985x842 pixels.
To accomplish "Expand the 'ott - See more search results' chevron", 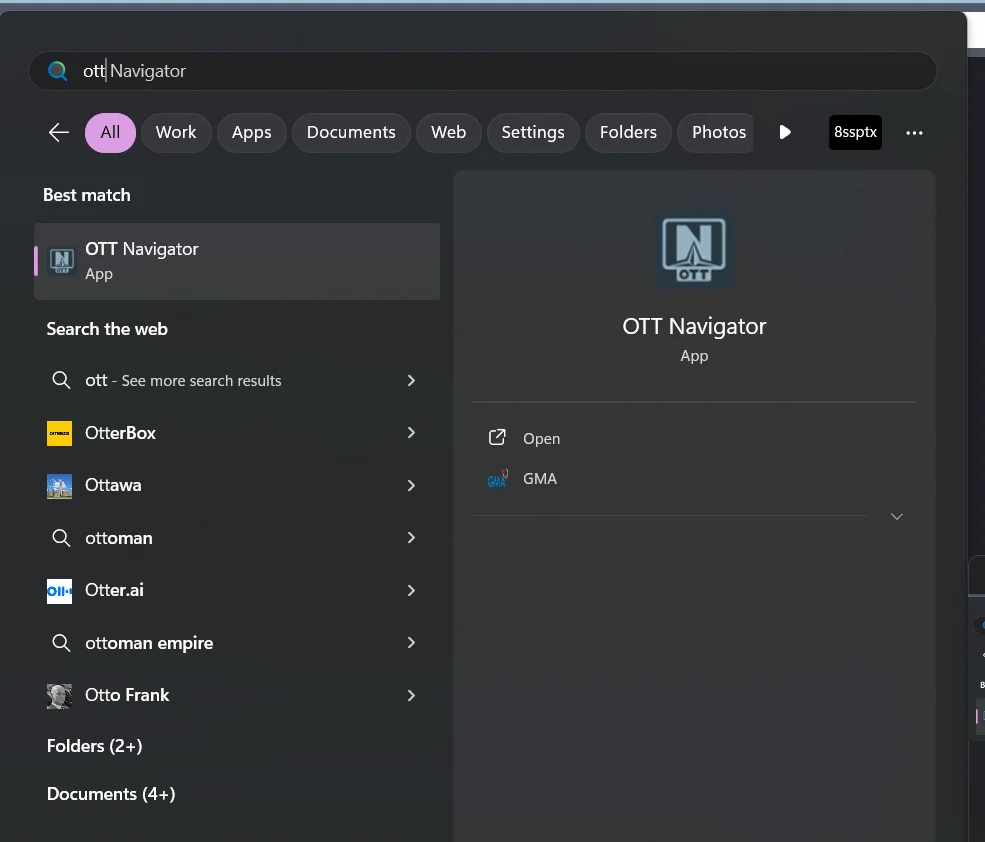I will (x=411, y=380).
